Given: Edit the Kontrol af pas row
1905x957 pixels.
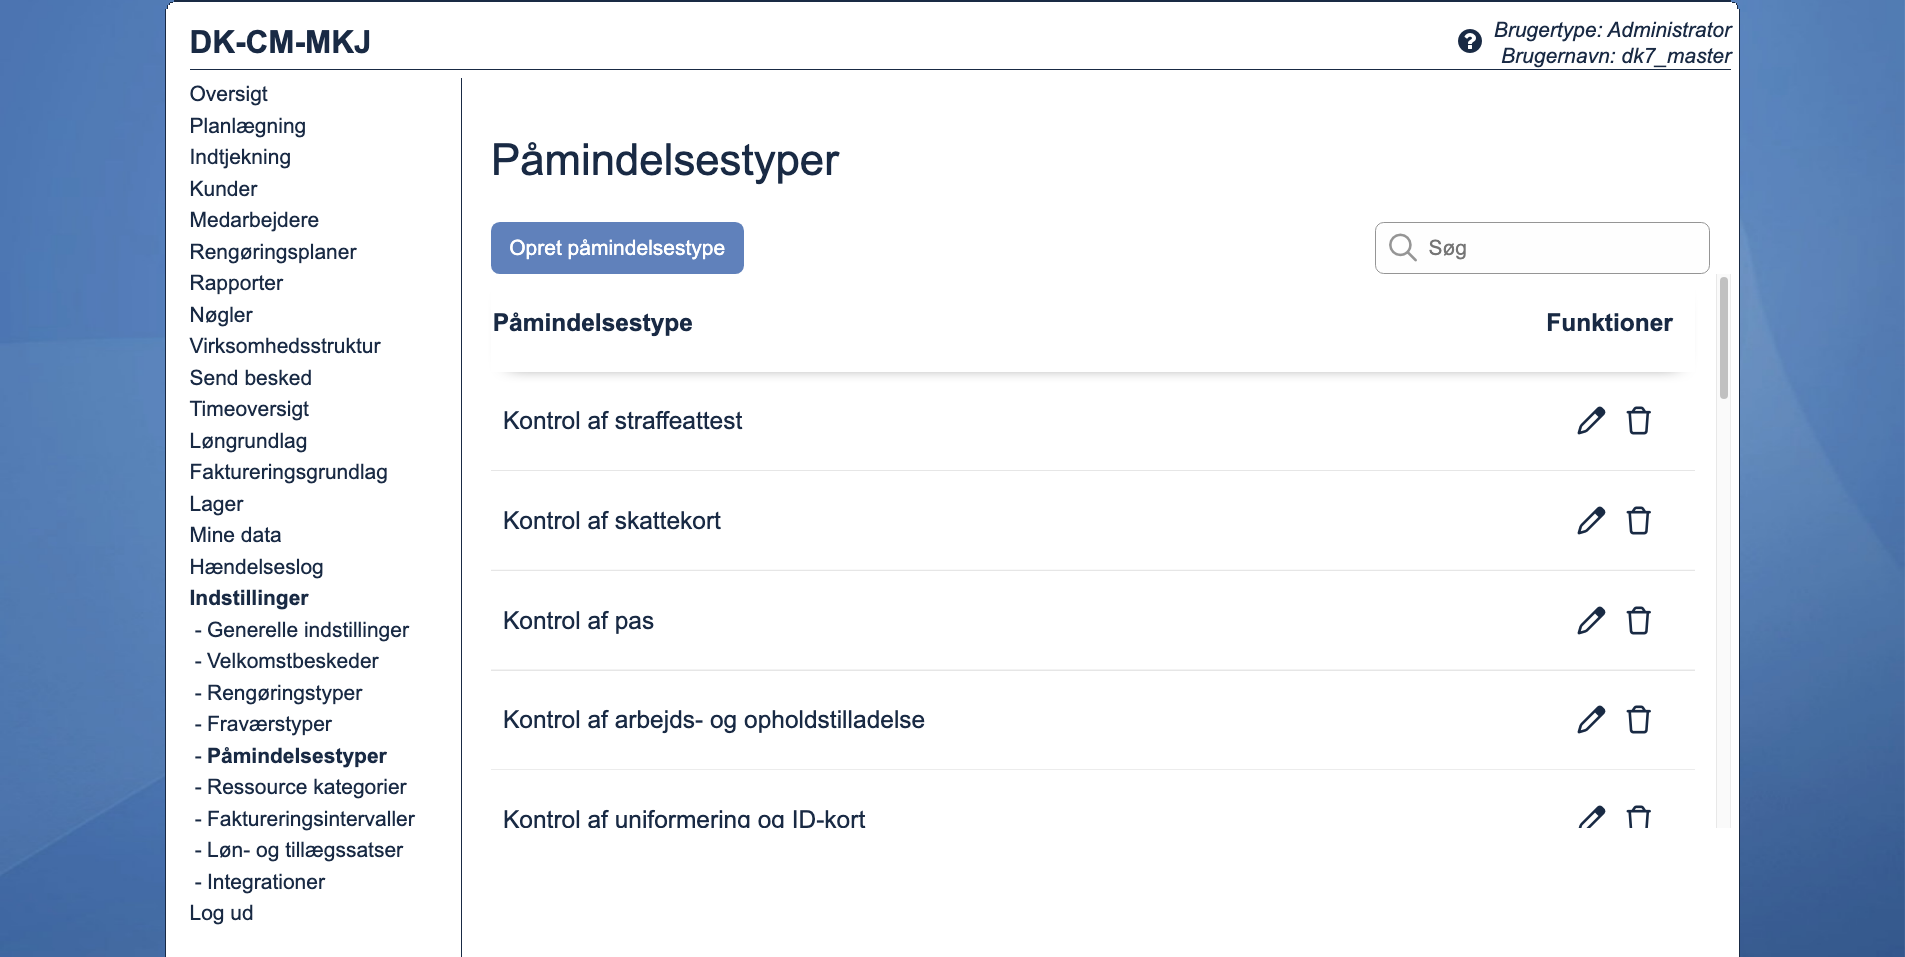Looking at the screenshot, I should click(1591, 620).
